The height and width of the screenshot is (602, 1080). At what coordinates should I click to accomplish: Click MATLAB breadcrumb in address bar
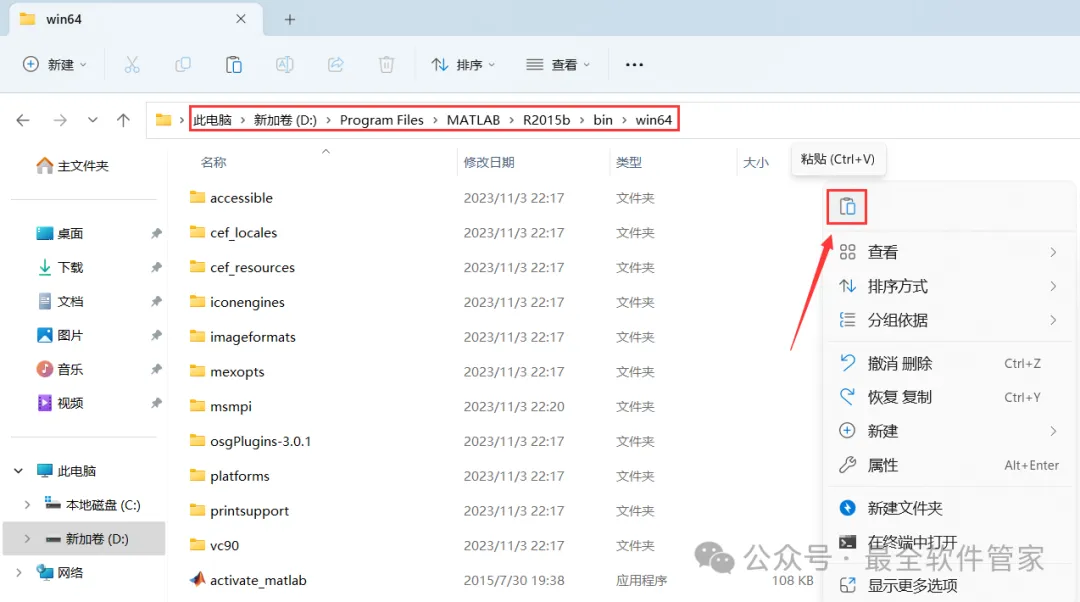click(473, 120)
